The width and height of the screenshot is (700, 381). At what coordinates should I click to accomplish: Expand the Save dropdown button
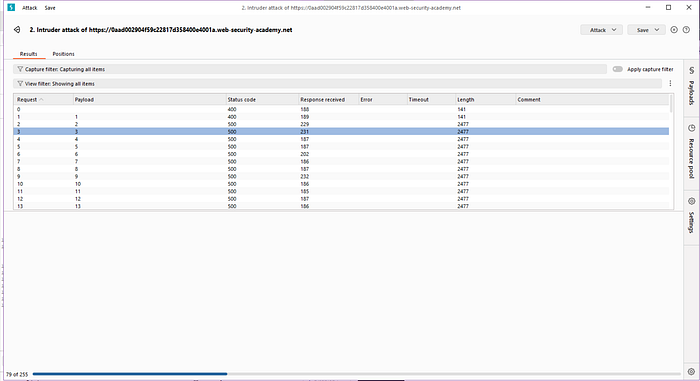(x=646, y=30)
